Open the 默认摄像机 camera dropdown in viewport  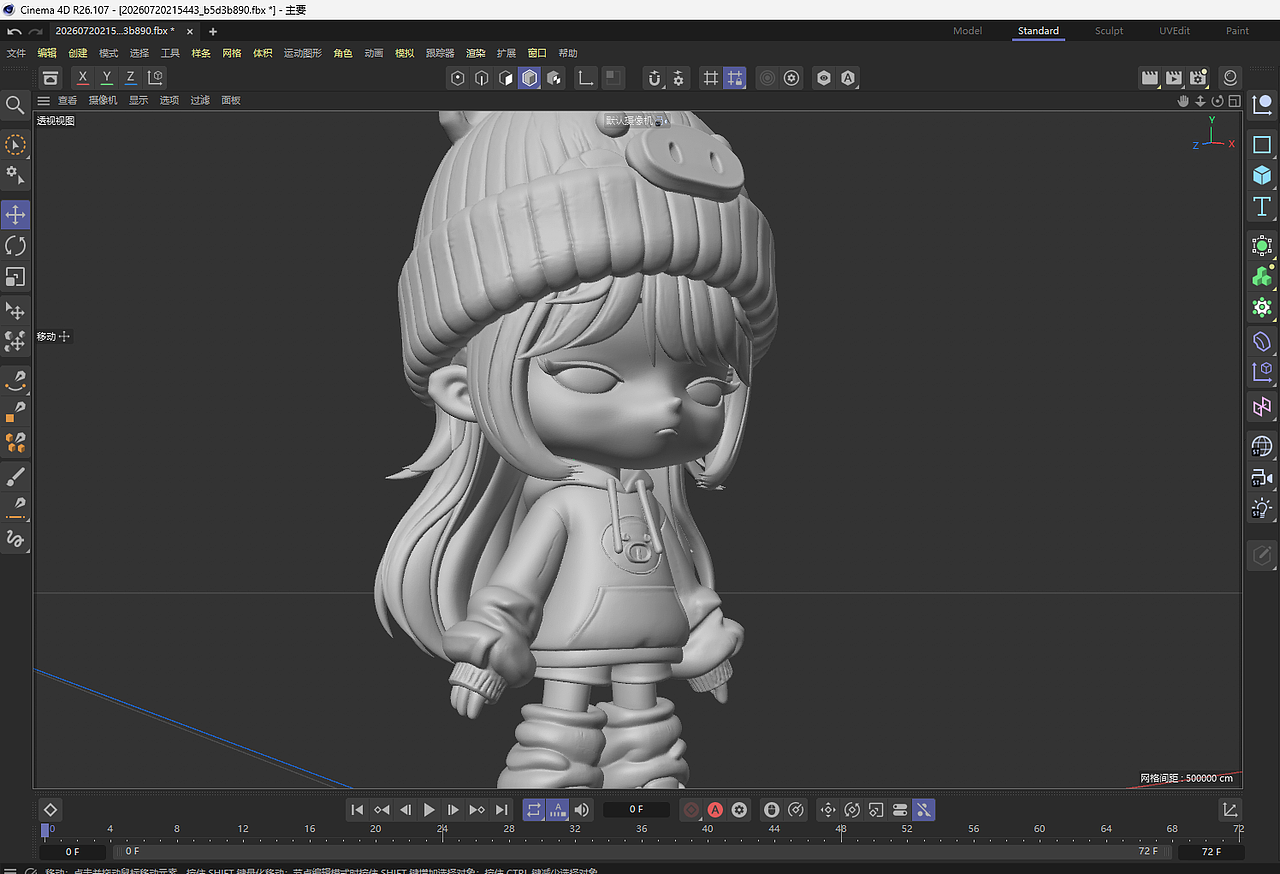[x=635, y=121]
